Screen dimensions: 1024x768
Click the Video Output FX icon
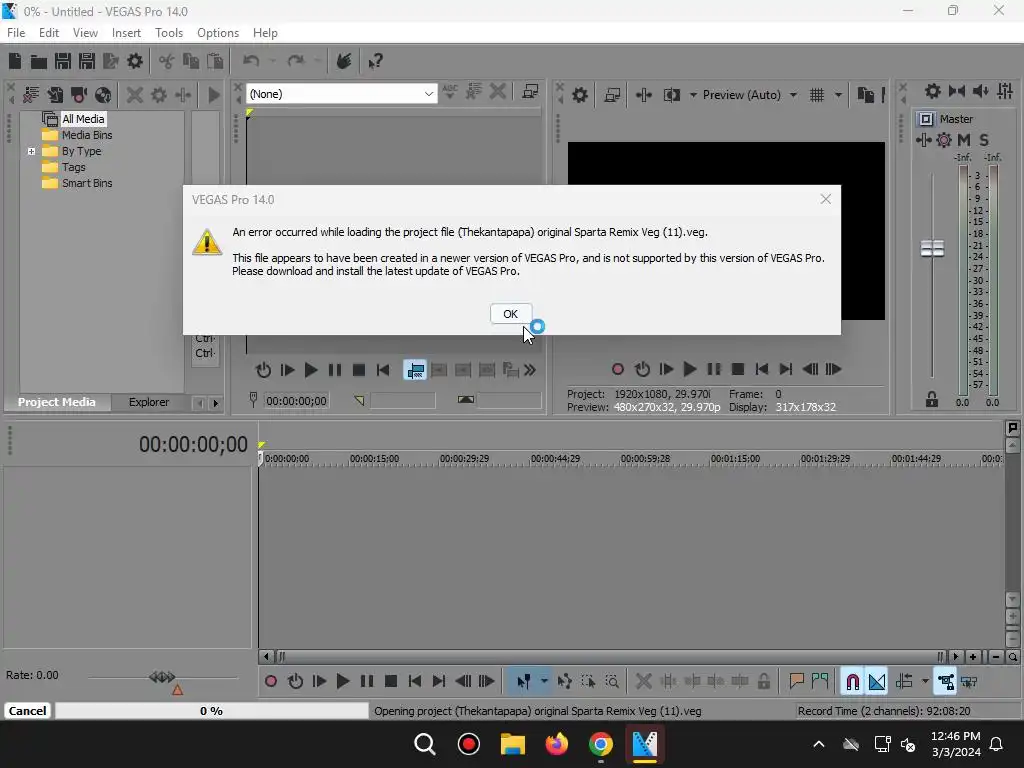point(644,95)
